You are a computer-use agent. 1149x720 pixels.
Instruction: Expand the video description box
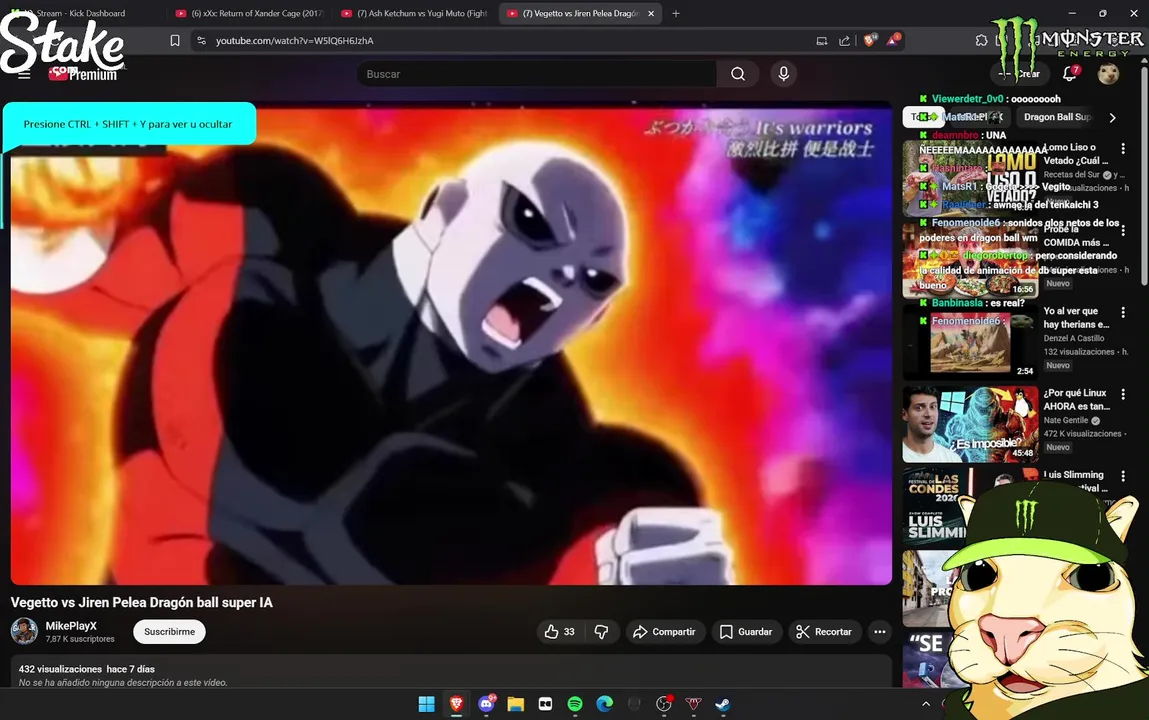(451, 672)
